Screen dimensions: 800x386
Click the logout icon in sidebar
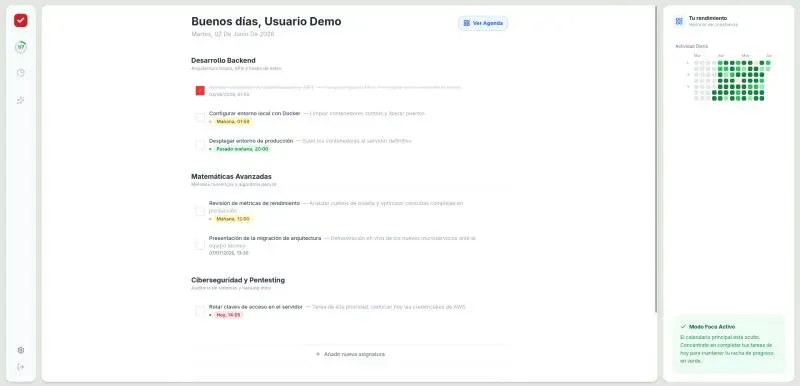21,367
